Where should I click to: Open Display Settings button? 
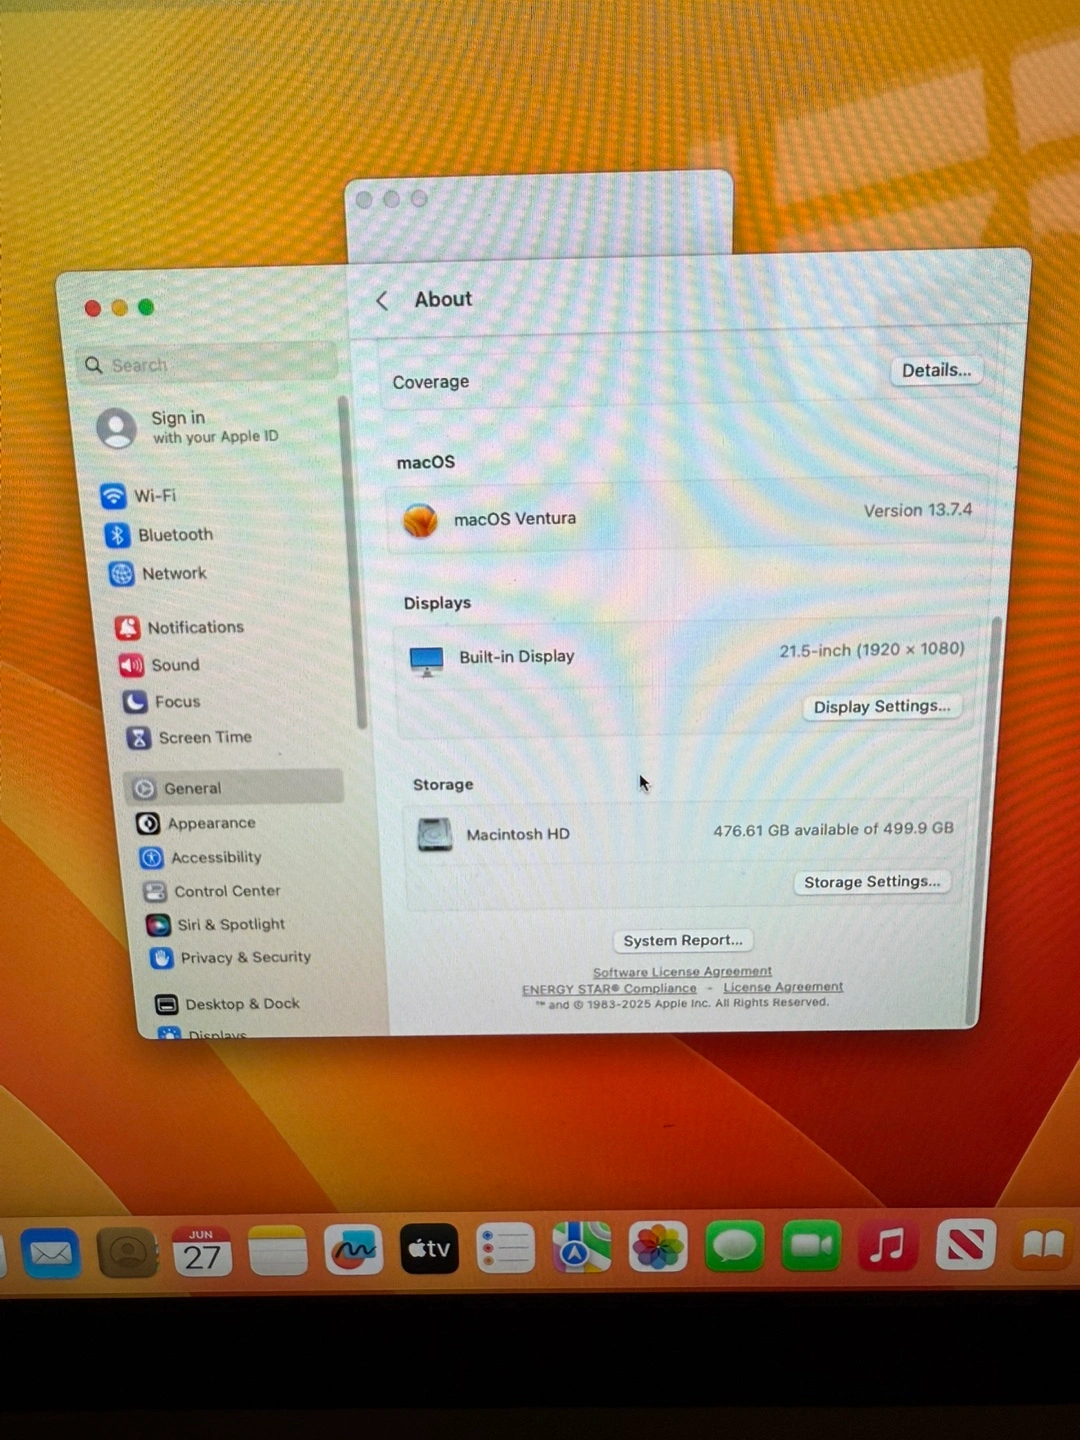[881, 707]
